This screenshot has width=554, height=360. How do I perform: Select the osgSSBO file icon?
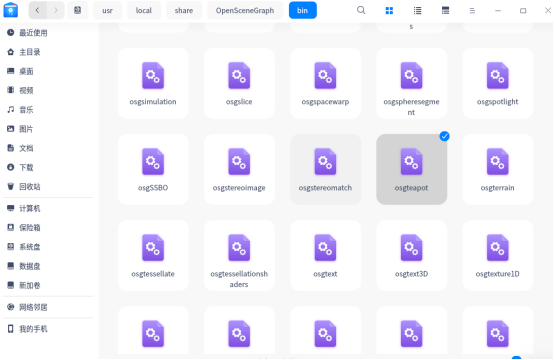(x=153, y=162)
